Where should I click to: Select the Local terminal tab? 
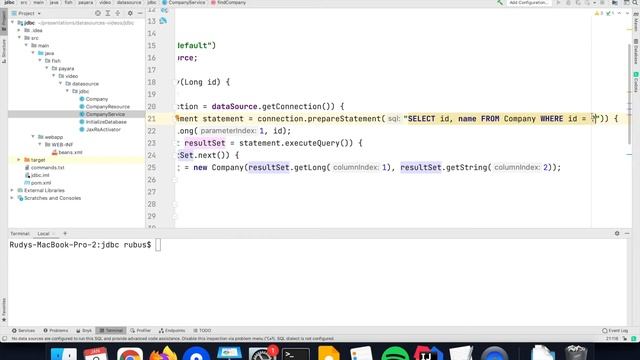coord(43,233)
